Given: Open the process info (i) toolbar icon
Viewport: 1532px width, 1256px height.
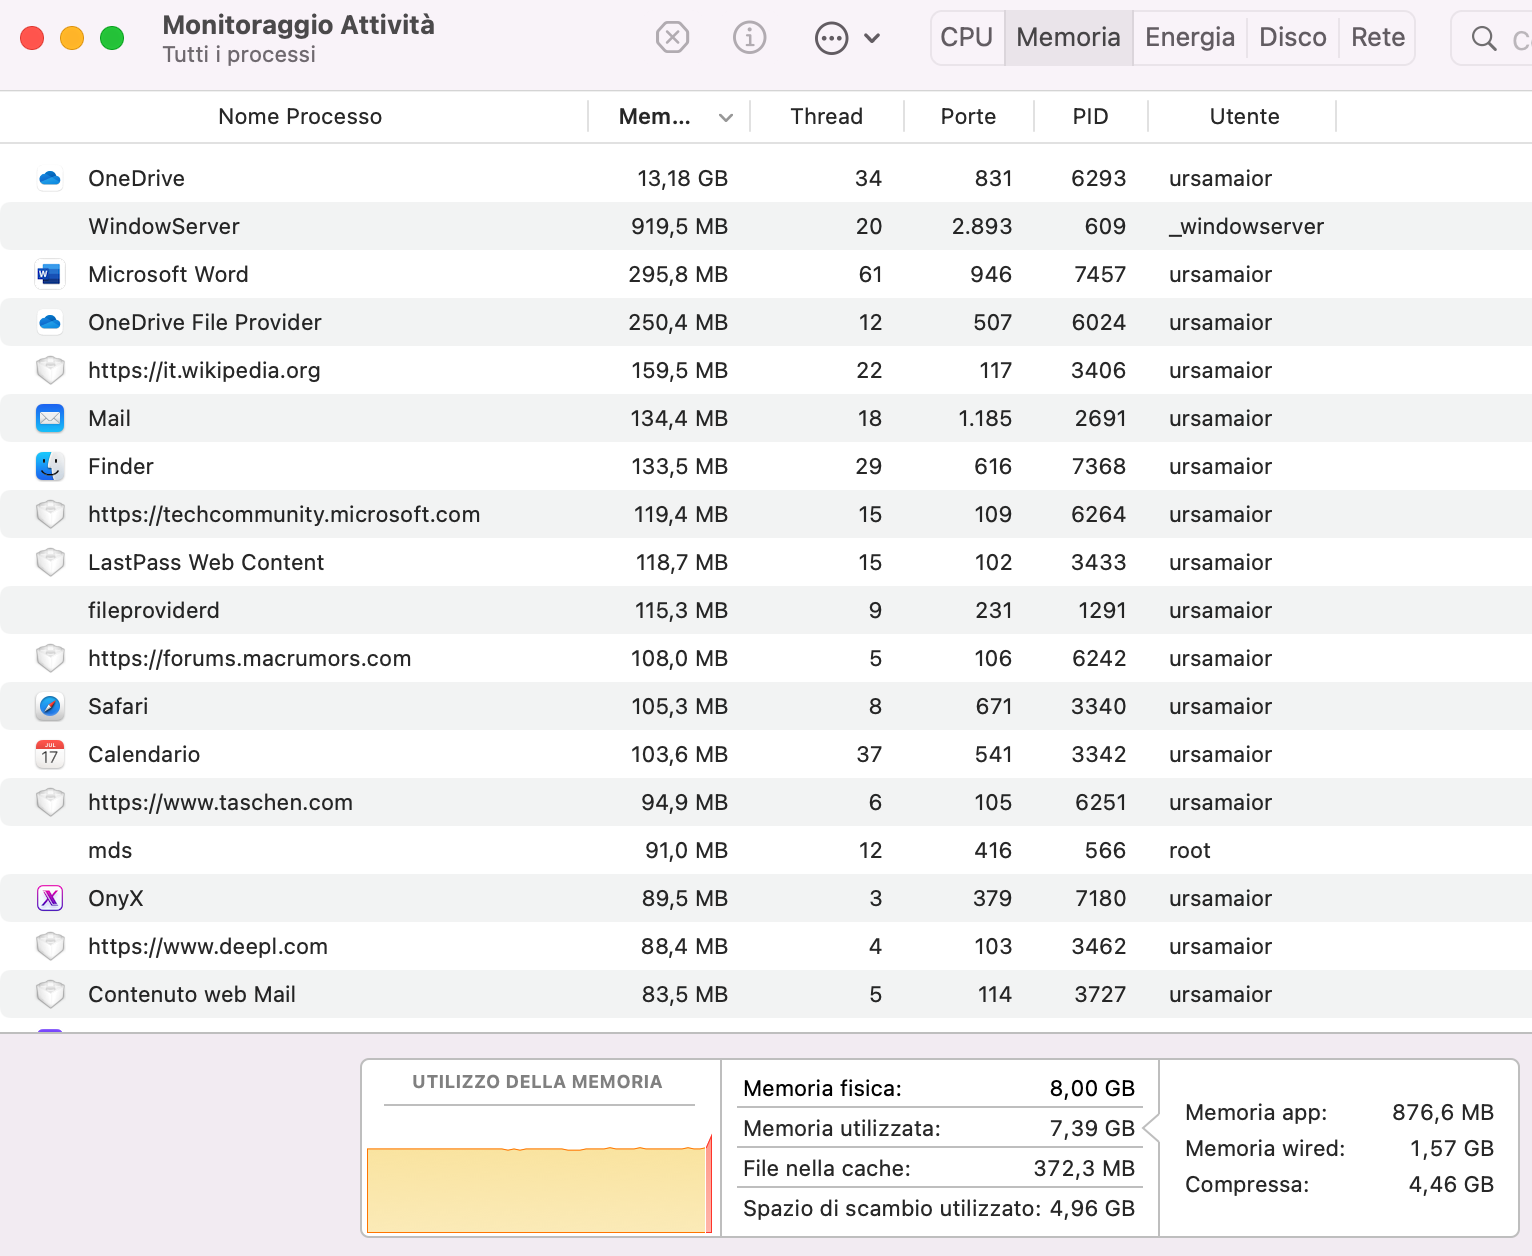Looking at the screenshot, I should pos(749,38).
